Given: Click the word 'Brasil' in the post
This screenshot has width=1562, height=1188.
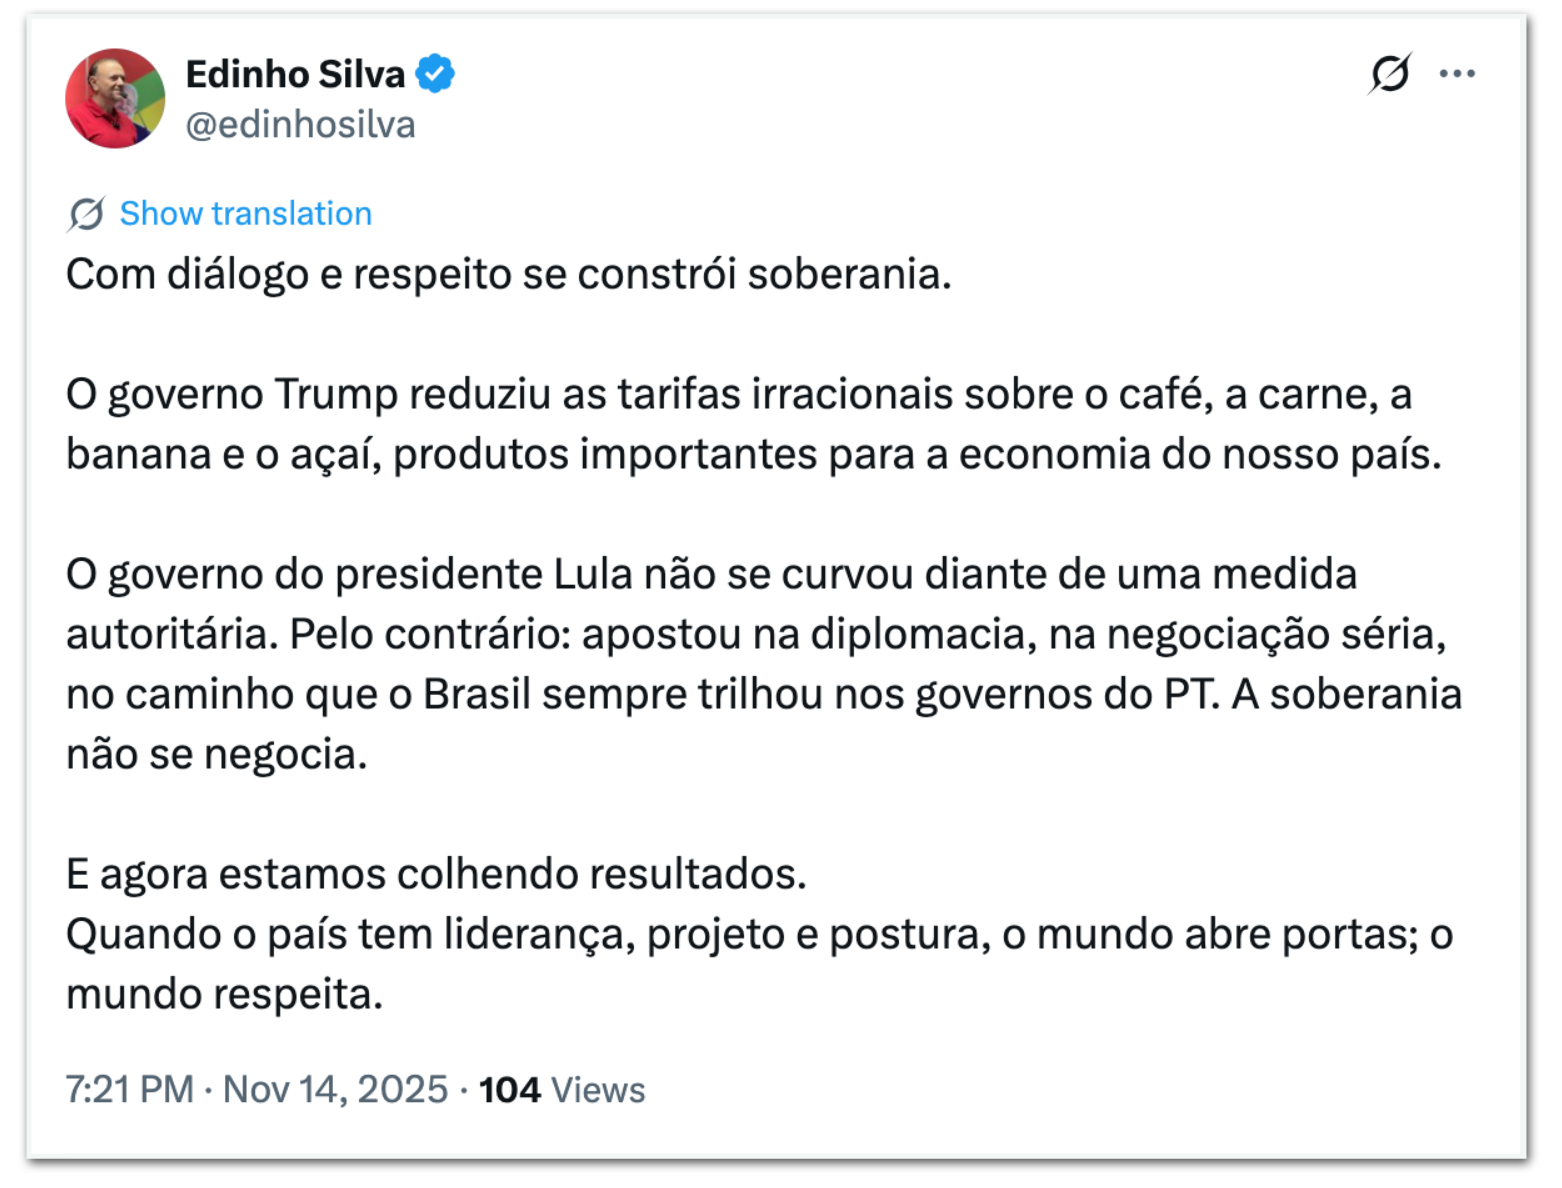Looking at the screenshot, I should coord(476,694).
